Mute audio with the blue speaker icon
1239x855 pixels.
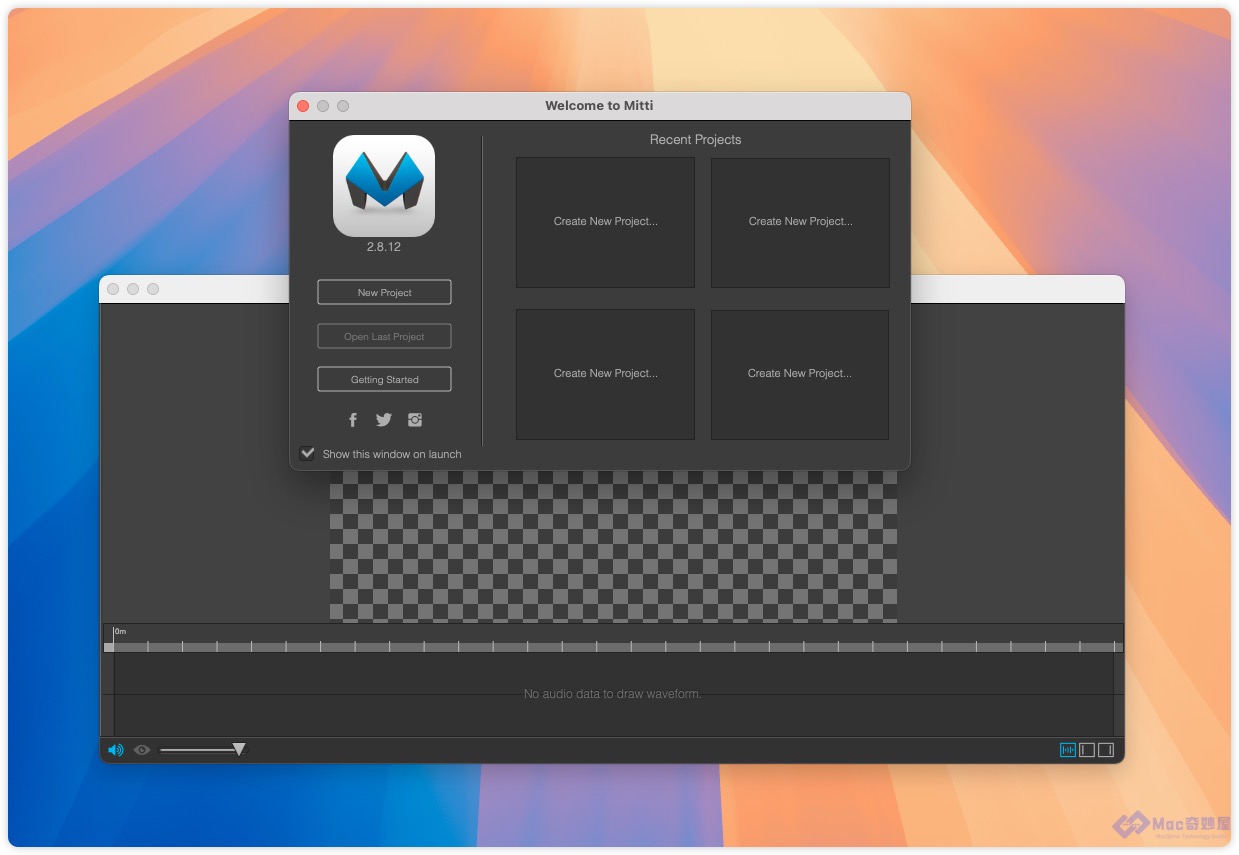(x=116, y=750)
